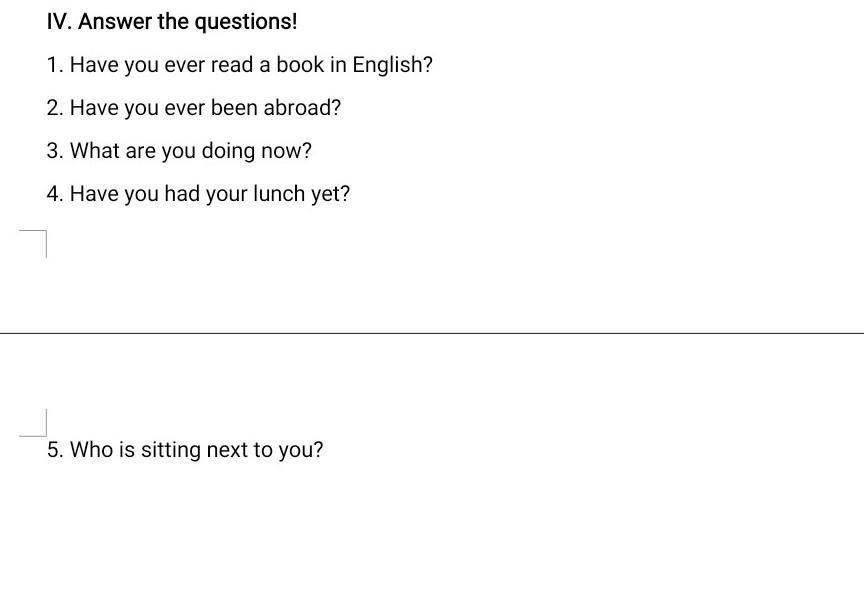This screenshot has height=593, width=864.
Task: Click "ever" in the first question
Action: (184, 65)
